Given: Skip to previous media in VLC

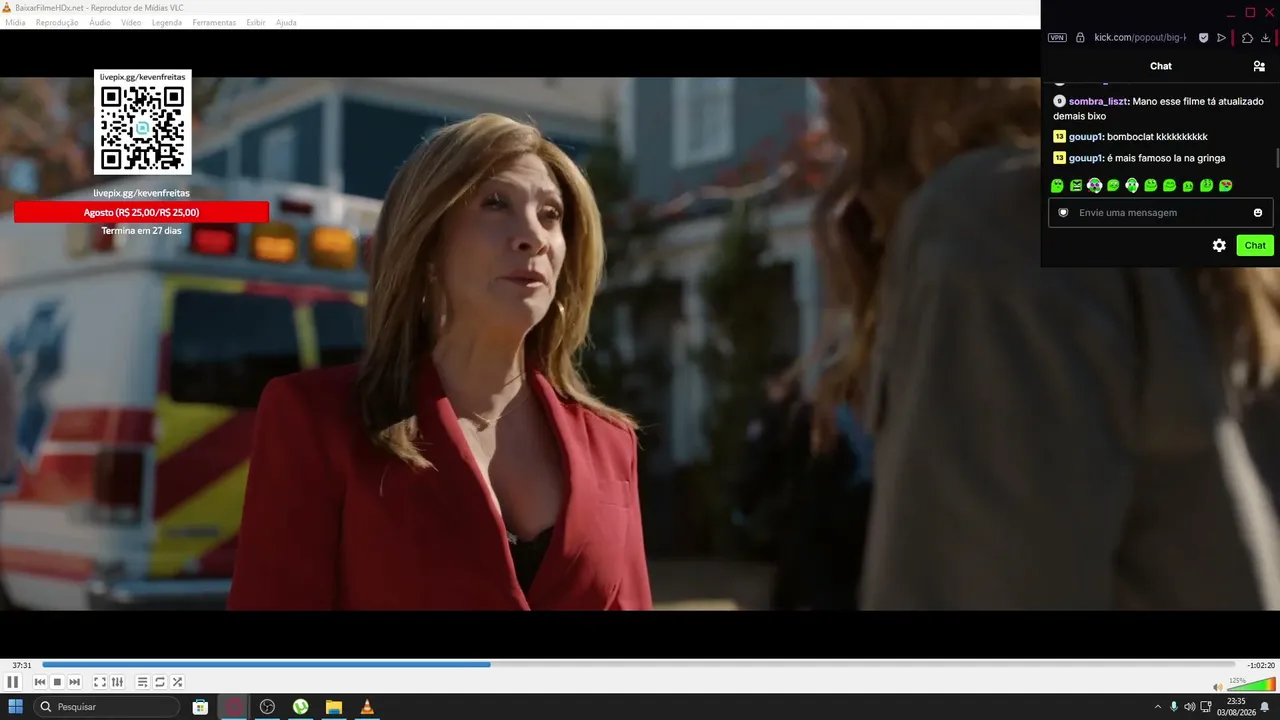Looking at the screenshot, I should 40,682.
